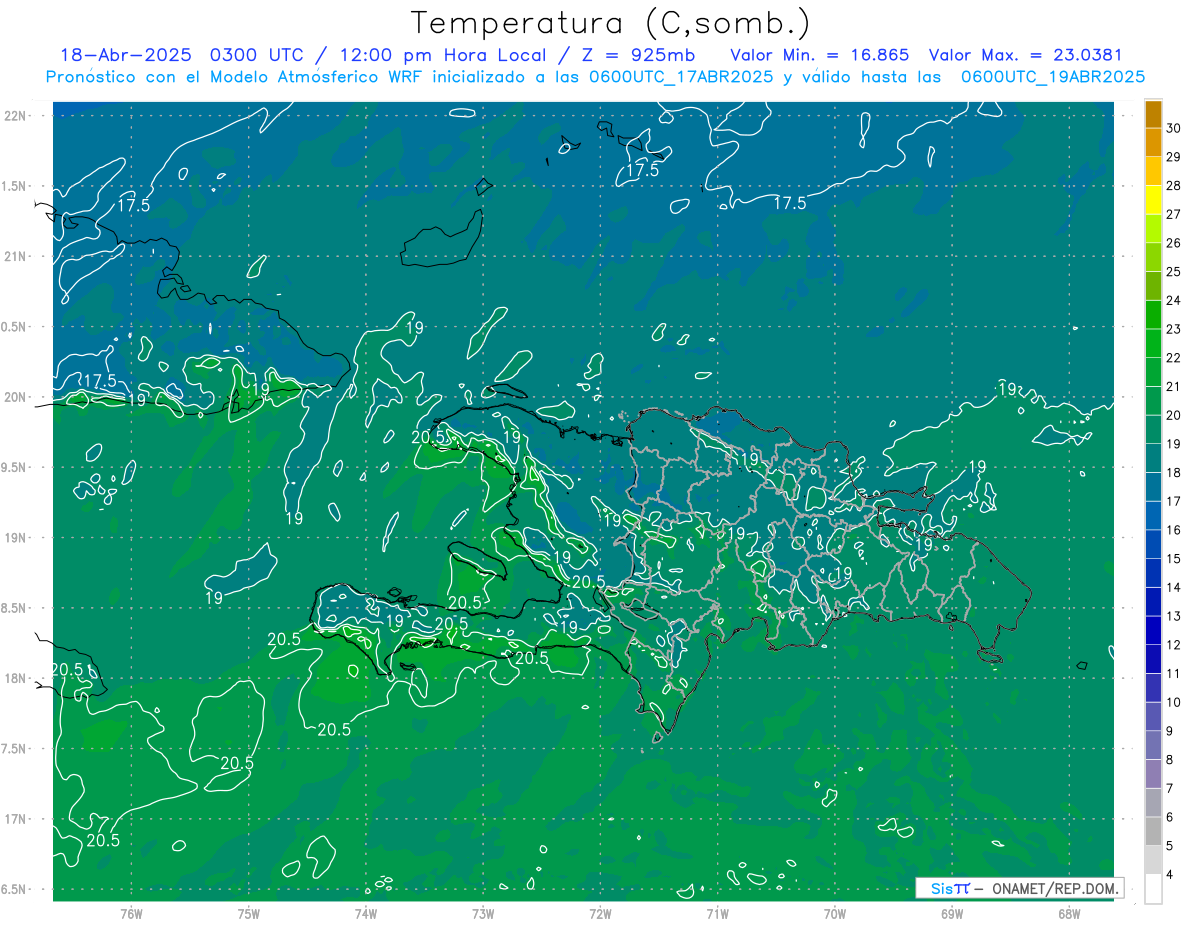
Task: Click the '19N' latitude label
Action: coord(14,538)
